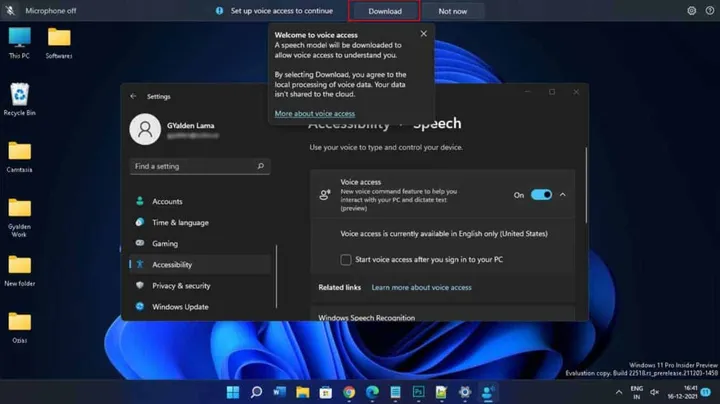Open Windows Update settings
Image resolution: width=720 pixels, height=404 pixels.
click(200, 307)
